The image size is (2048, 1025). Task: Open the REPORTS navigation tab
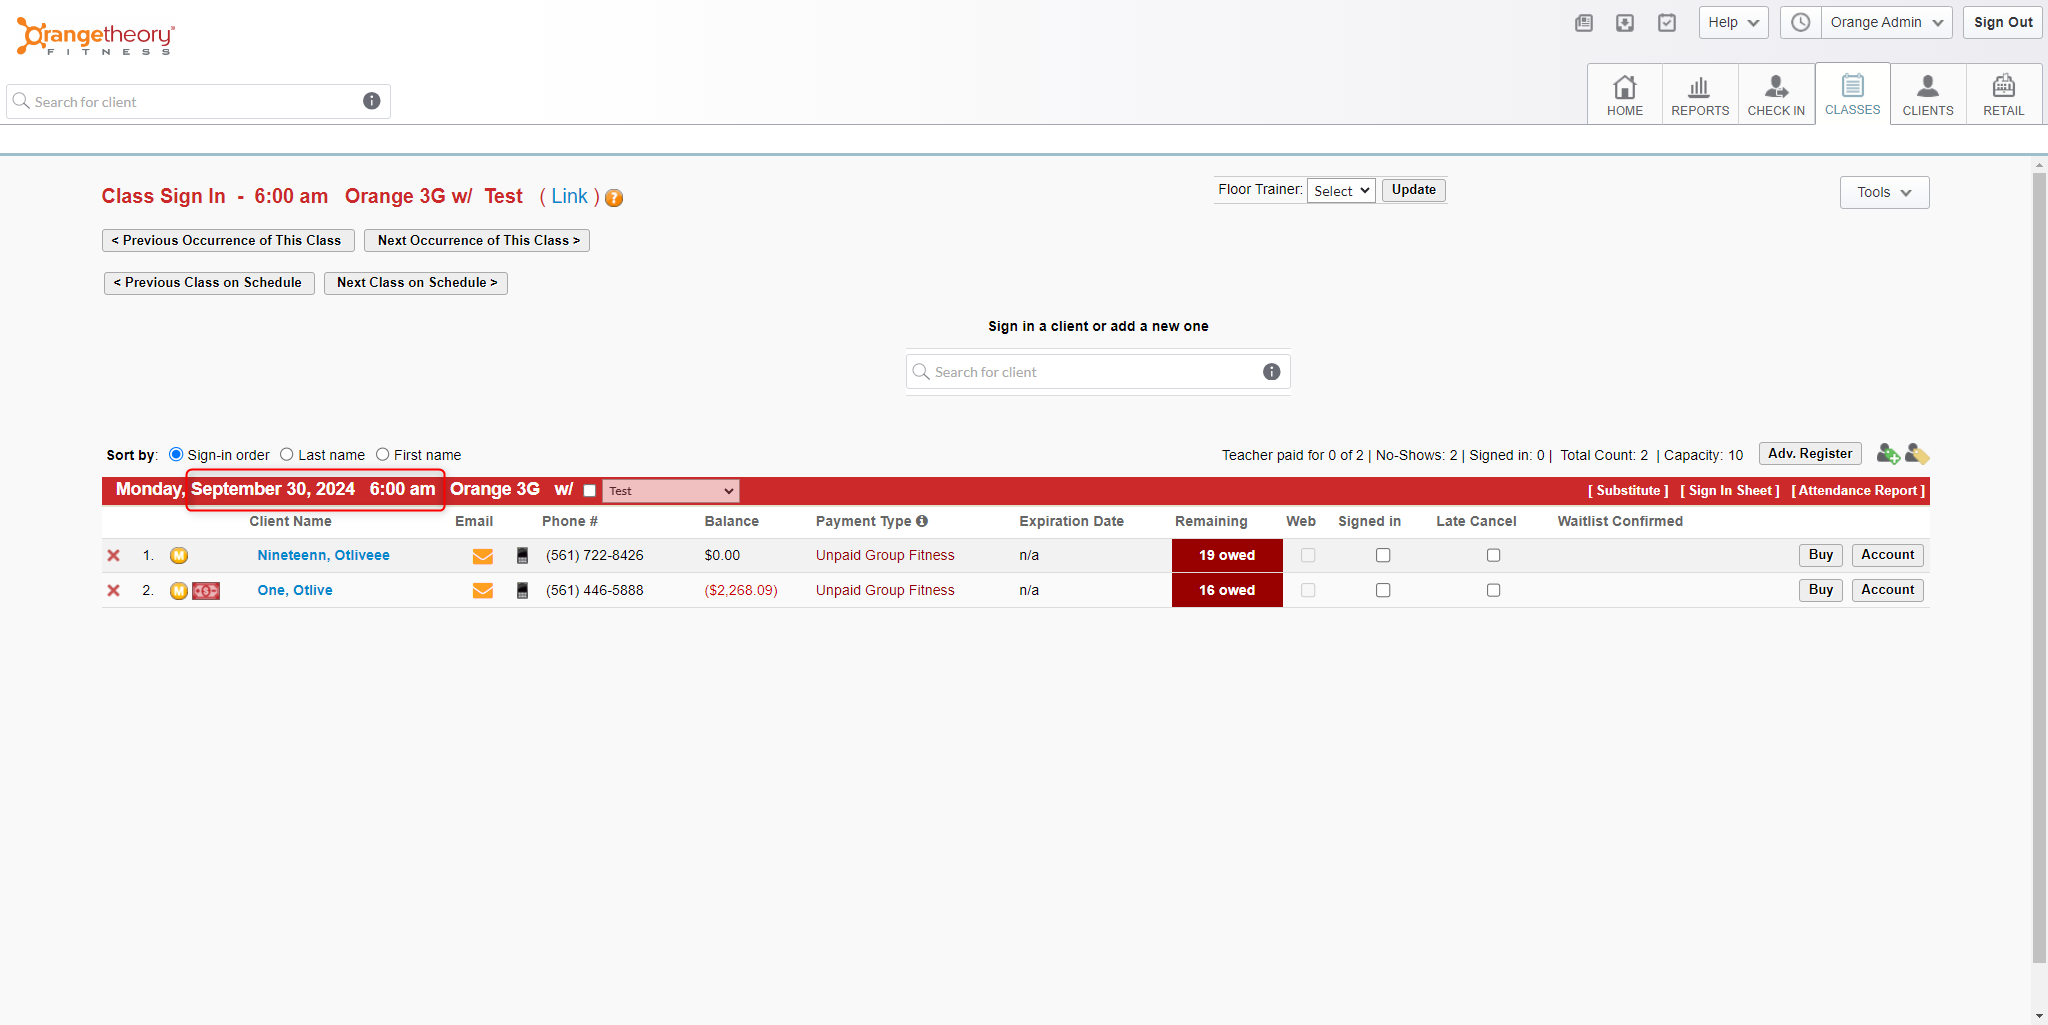pos(1700,95)
